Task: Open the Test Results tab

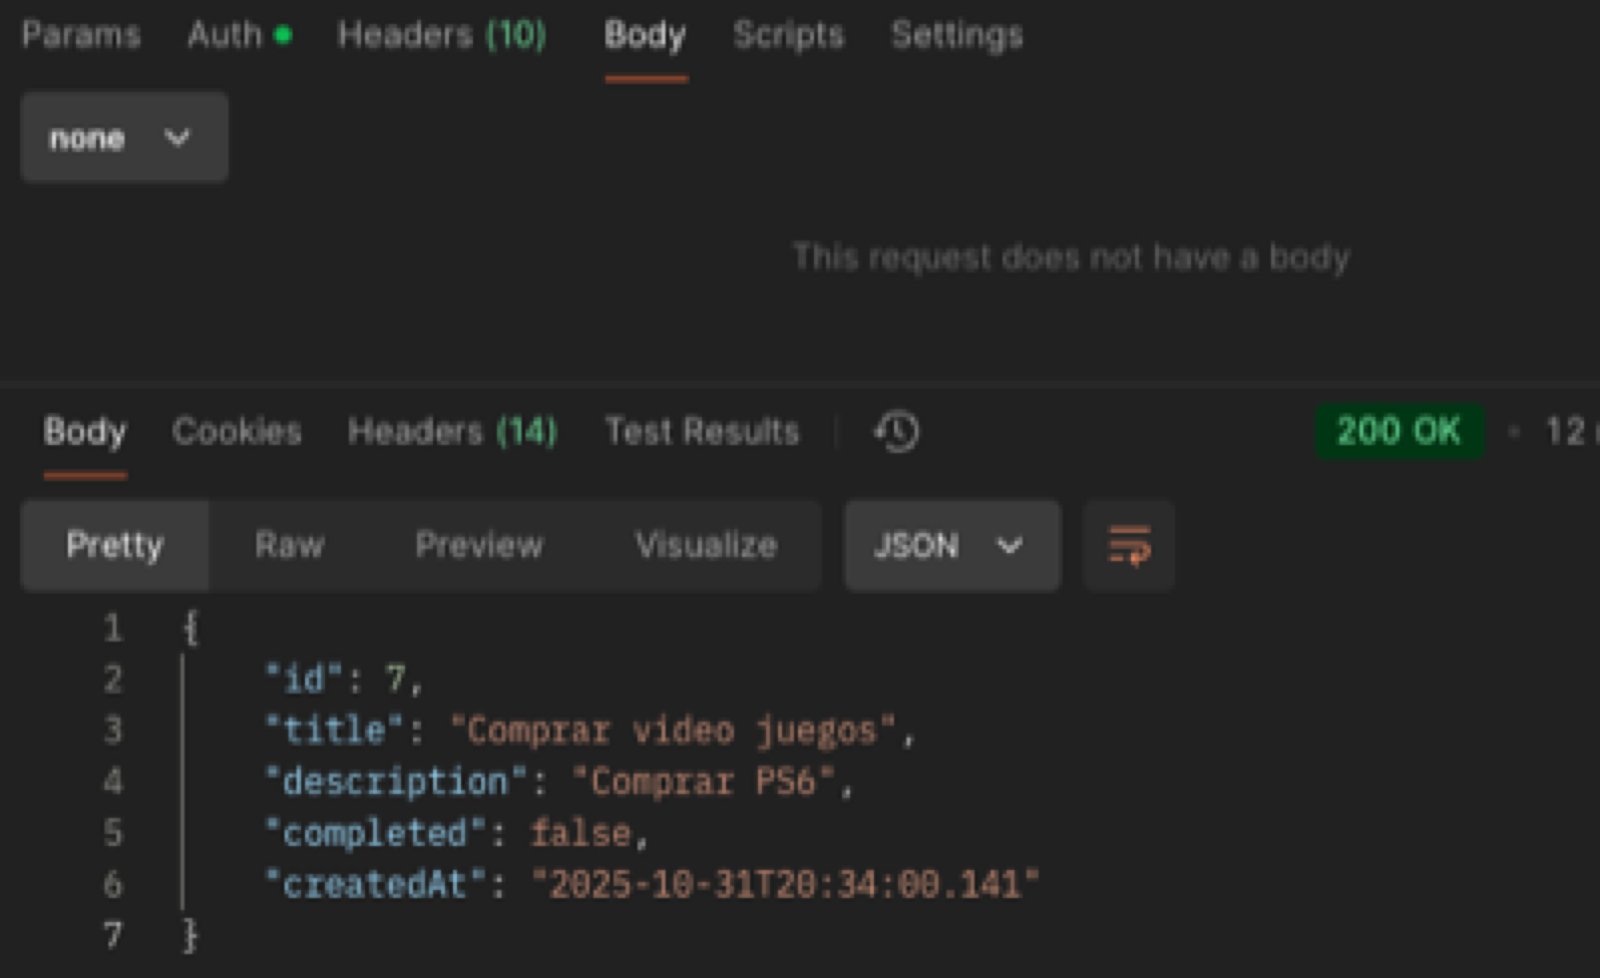Action: 702,431
